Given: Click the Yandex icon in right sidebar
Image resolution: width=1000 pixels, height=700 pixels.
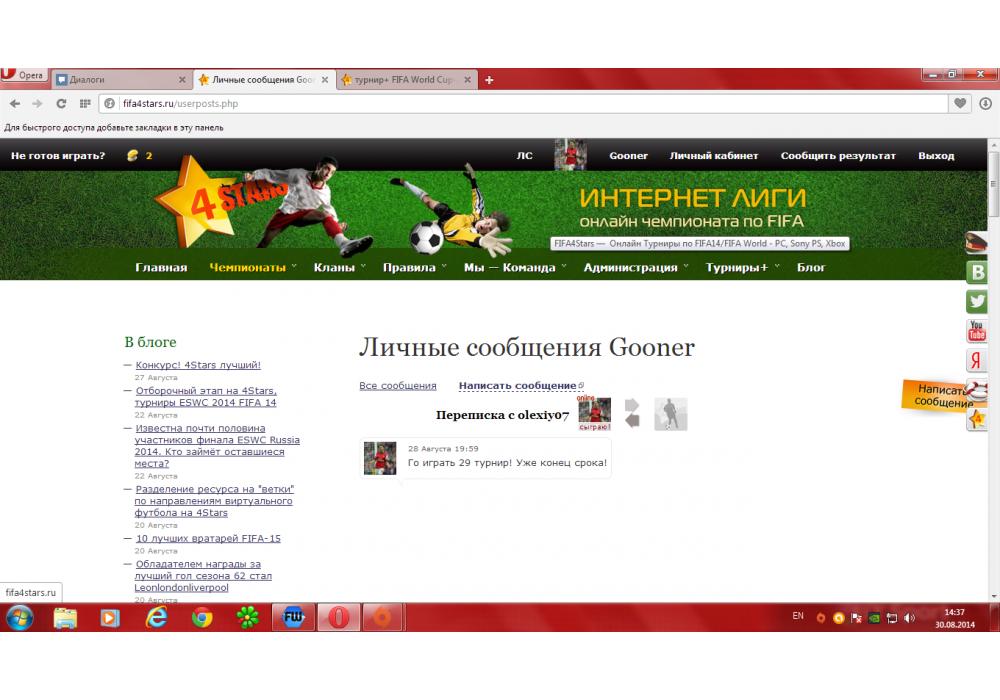Looking at the screenshot, I should pos(977,361).
